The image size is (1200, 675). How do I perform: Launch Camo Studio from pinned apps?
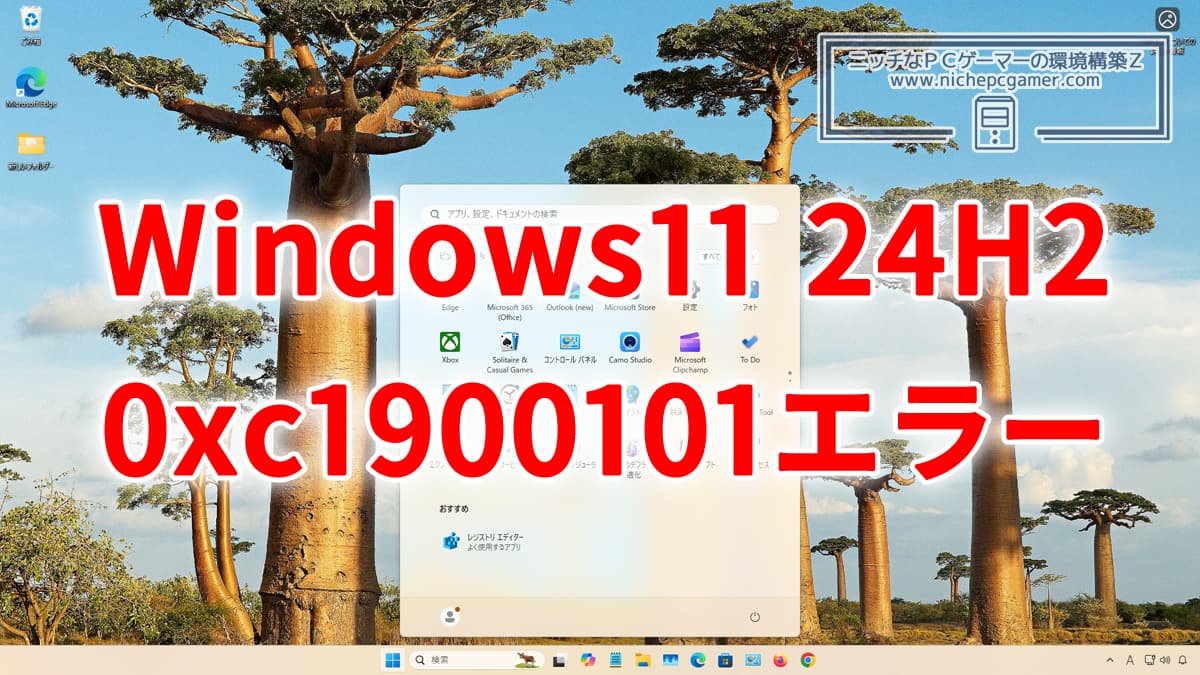[x=630, y=347]
